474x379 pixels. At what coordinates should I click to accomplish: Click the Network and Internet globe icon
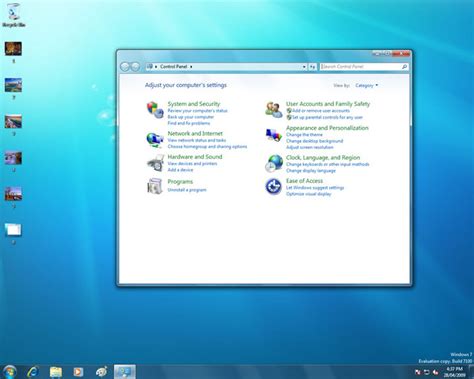[x=155, y=140]
